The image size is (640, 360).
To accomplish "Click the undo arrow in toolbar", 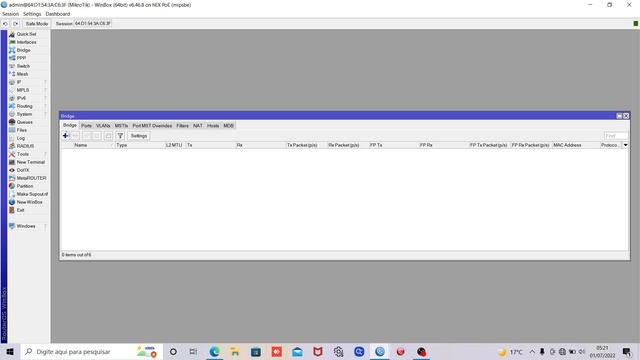I will (x=5, y=24).
